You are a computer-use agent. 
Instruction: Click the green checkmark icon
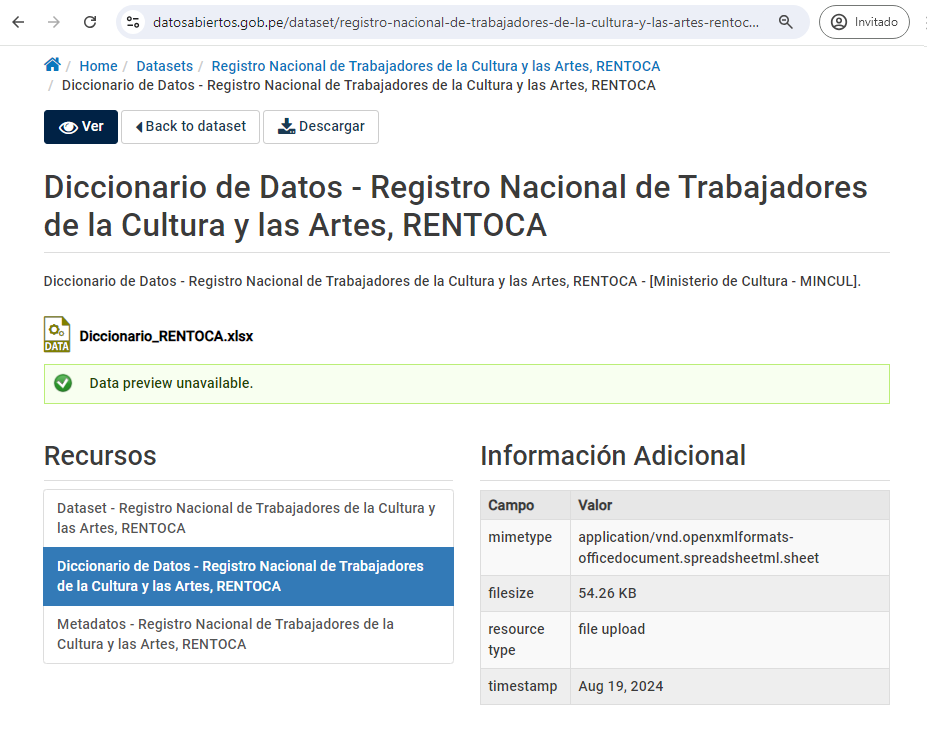[63, 383]
